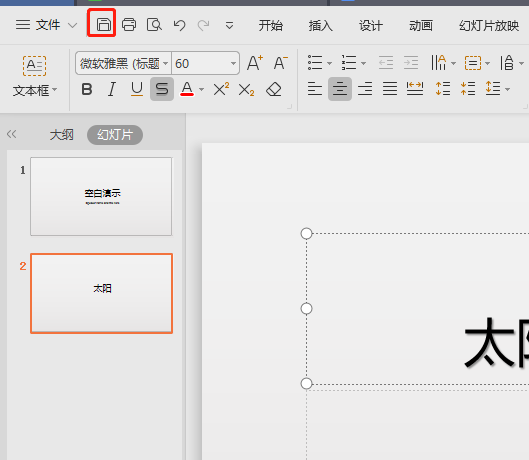Click the title text 太阳 on slide
The width and height of the screenshot is (529, 460).
click(x=497, y=344)
